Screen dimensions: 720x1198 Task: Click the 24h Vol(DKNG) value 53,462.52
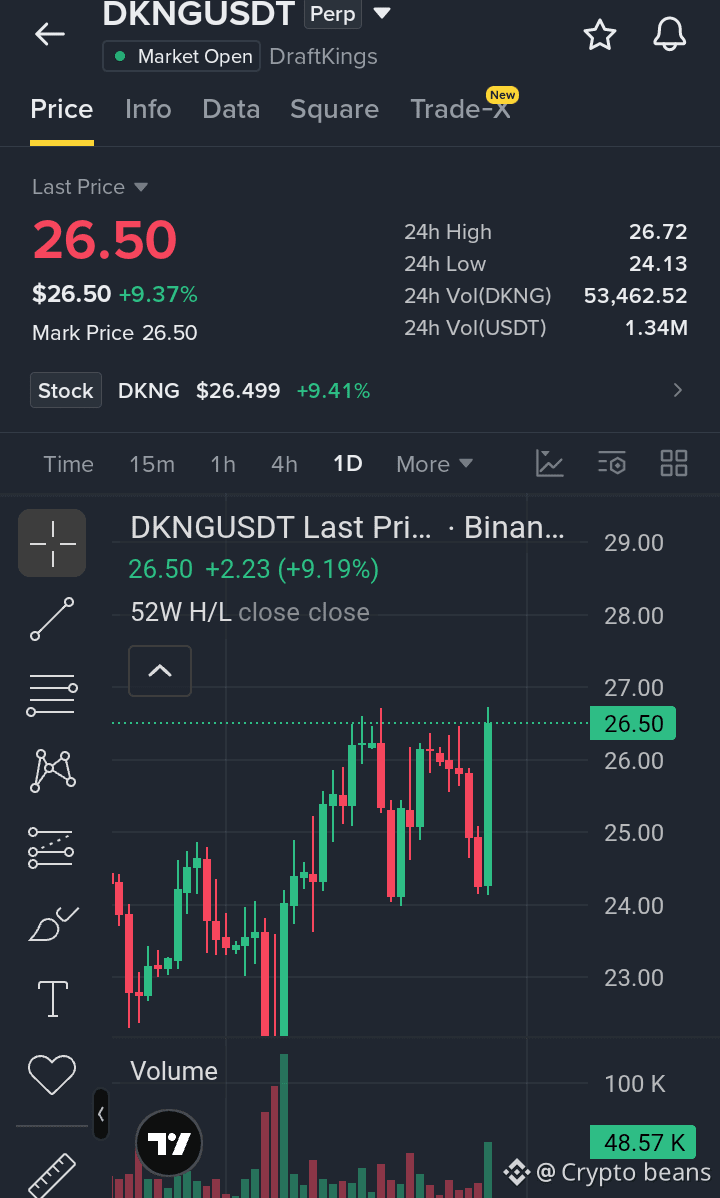[x=636, y=296]
